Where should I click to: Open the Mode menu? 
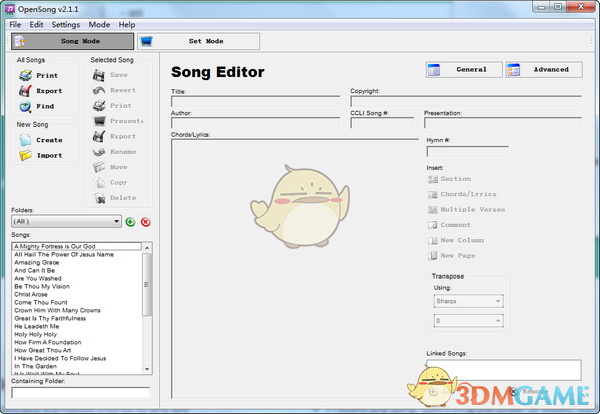99,24
